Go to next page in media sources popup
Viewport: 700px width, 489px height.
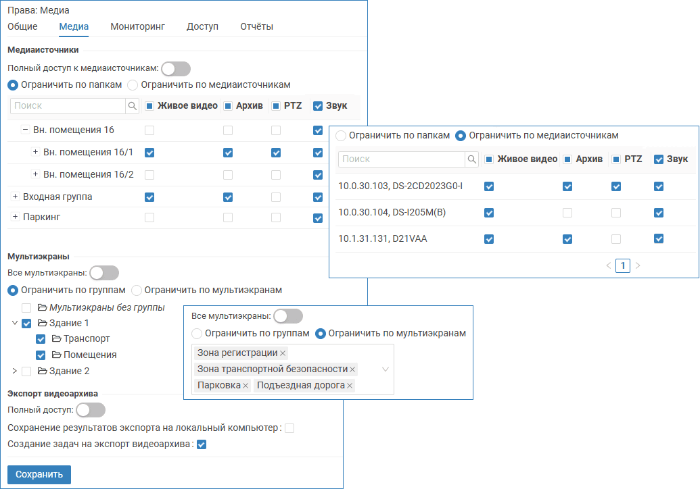pyautogui.click(x=638, y=266)
